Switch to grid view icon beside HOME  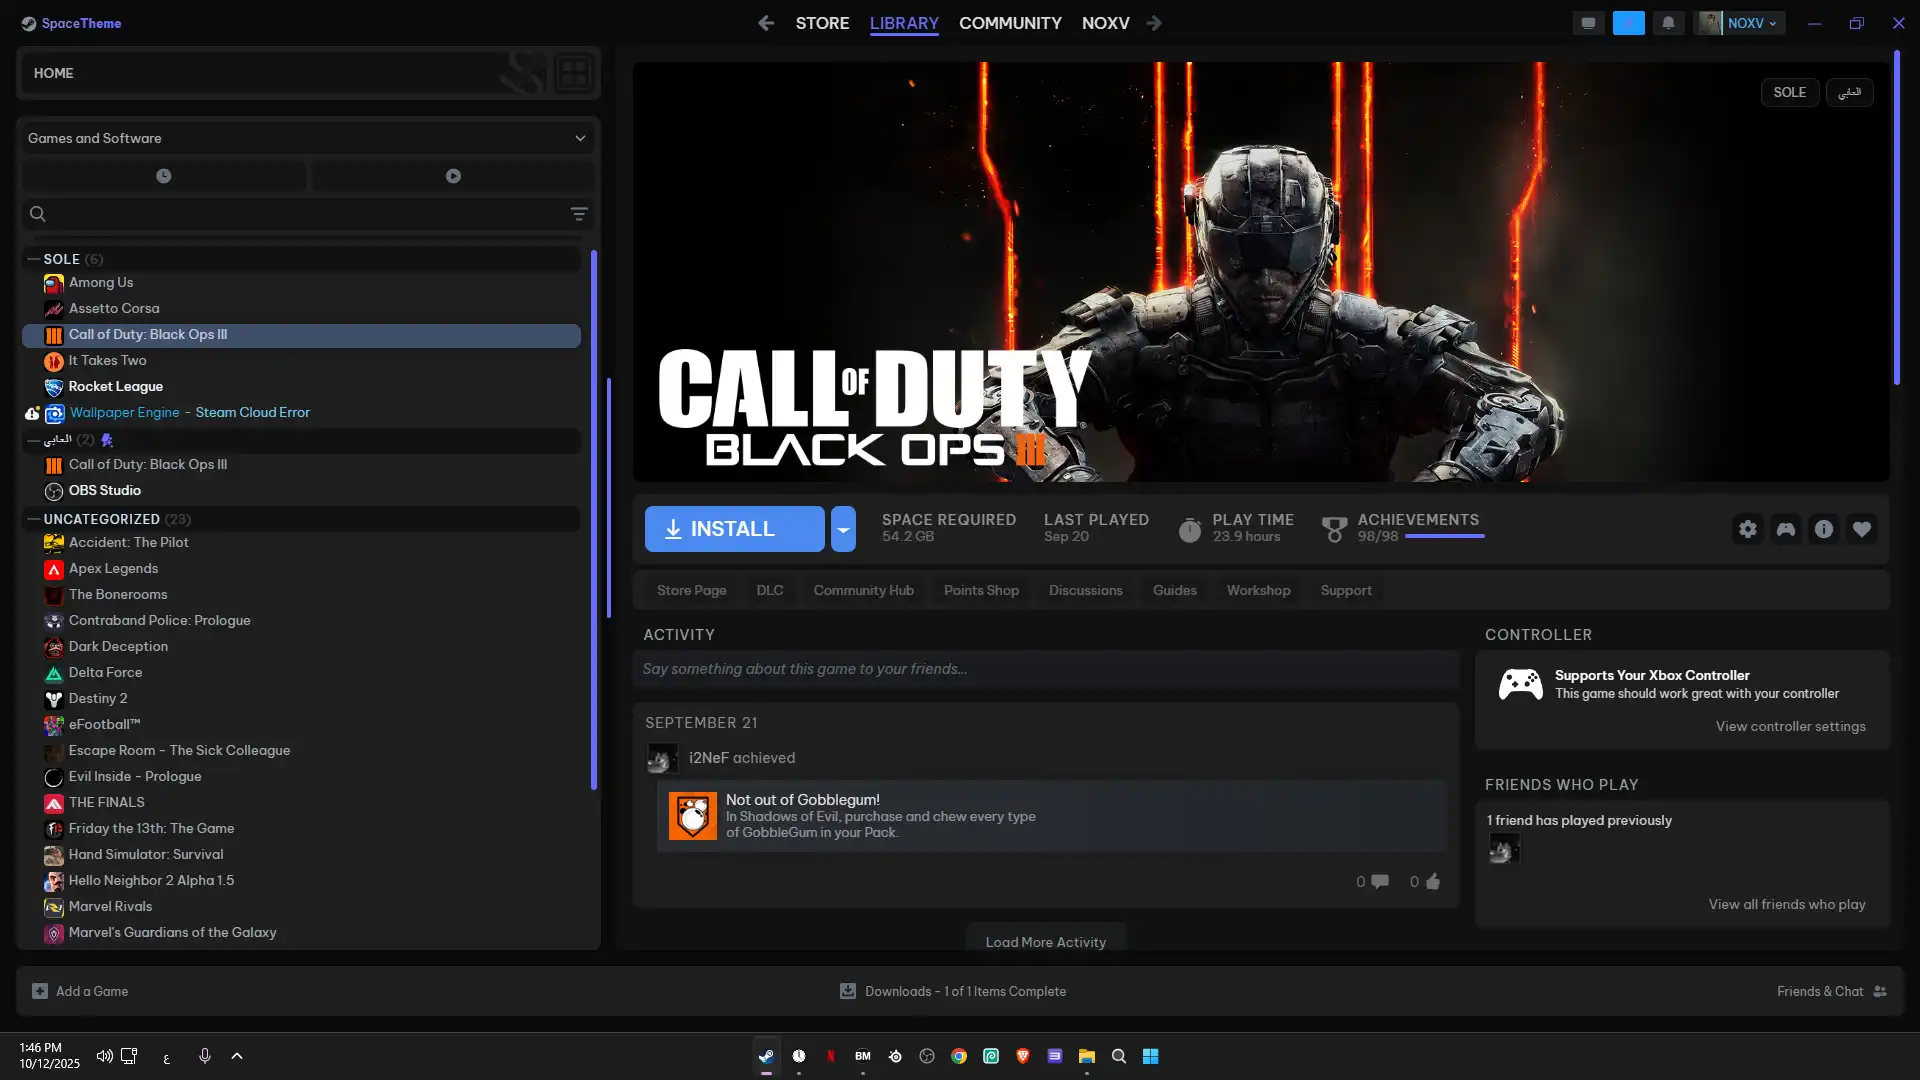(573, 73)
